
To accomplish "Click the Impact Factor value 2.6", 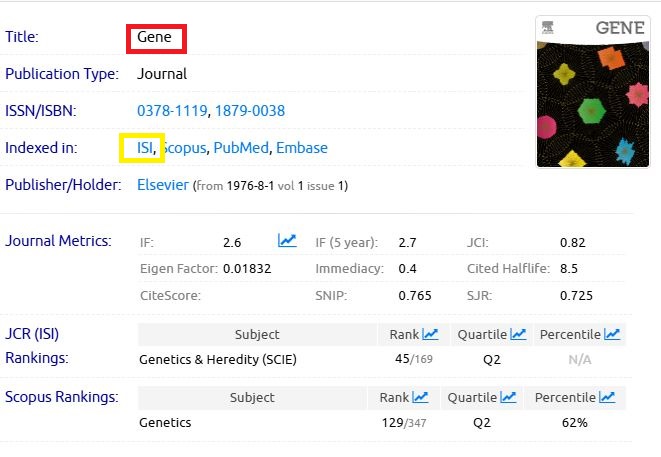I will point(232,242).
